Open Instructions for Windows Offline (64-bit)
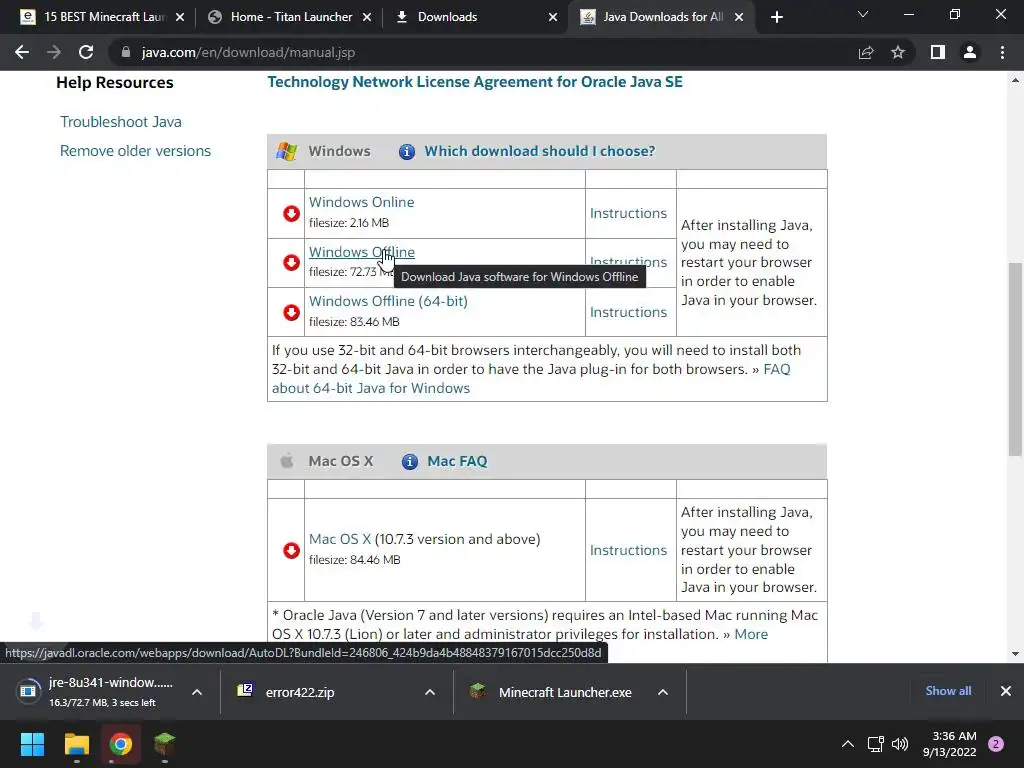The width and height of the screenshot is (1024, 768). click(x=628, y=312)
